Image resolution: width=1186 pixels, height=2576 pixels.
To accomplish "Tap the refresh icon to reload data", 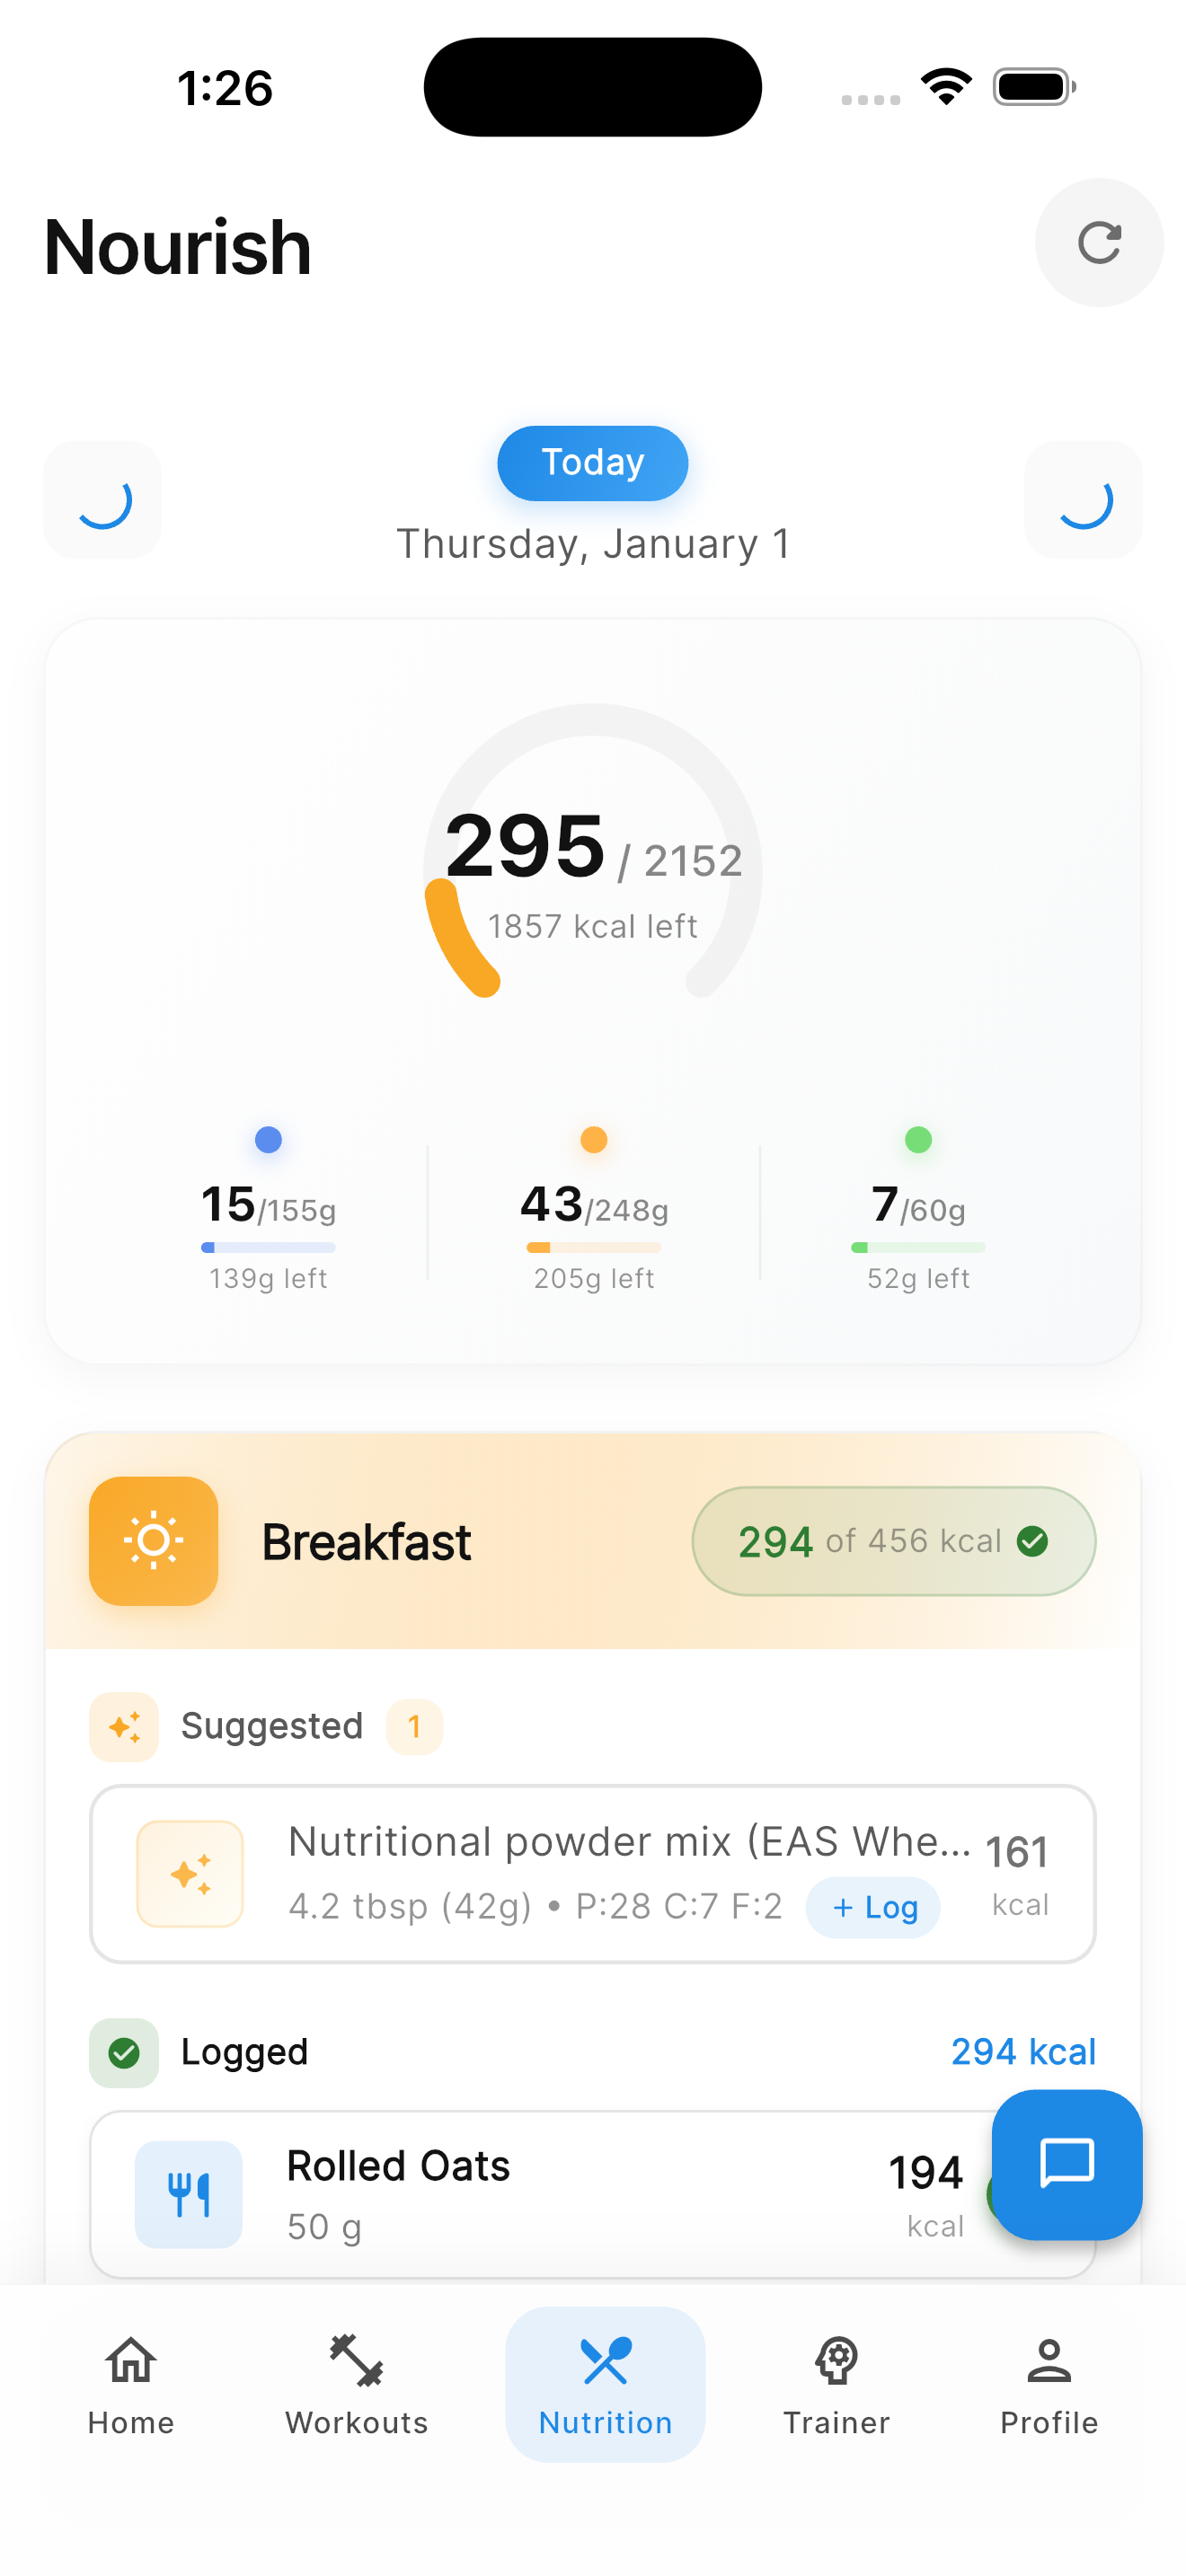I will pos(1099,243).
